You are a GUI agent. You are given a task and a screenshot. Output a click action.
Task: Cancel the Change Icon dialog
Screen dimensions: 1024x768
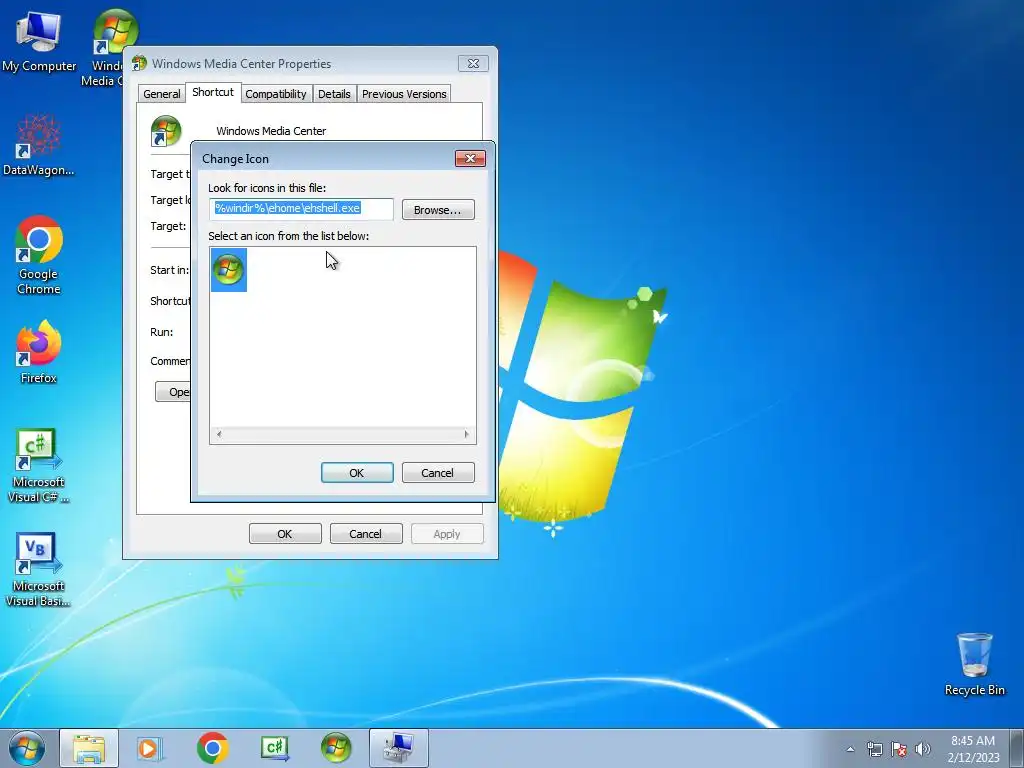click(438, 472)
